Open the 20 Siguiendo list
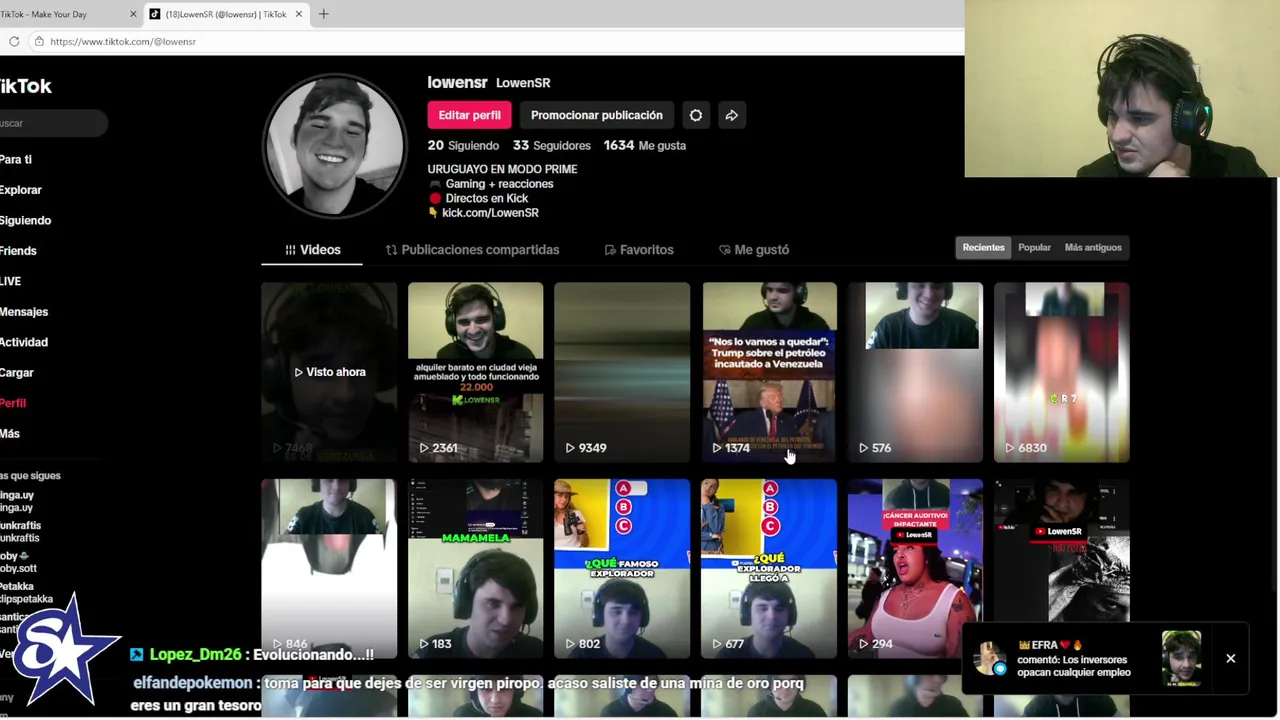The width and height of the screenshot is (1280, 720). [x=463, y=145]
